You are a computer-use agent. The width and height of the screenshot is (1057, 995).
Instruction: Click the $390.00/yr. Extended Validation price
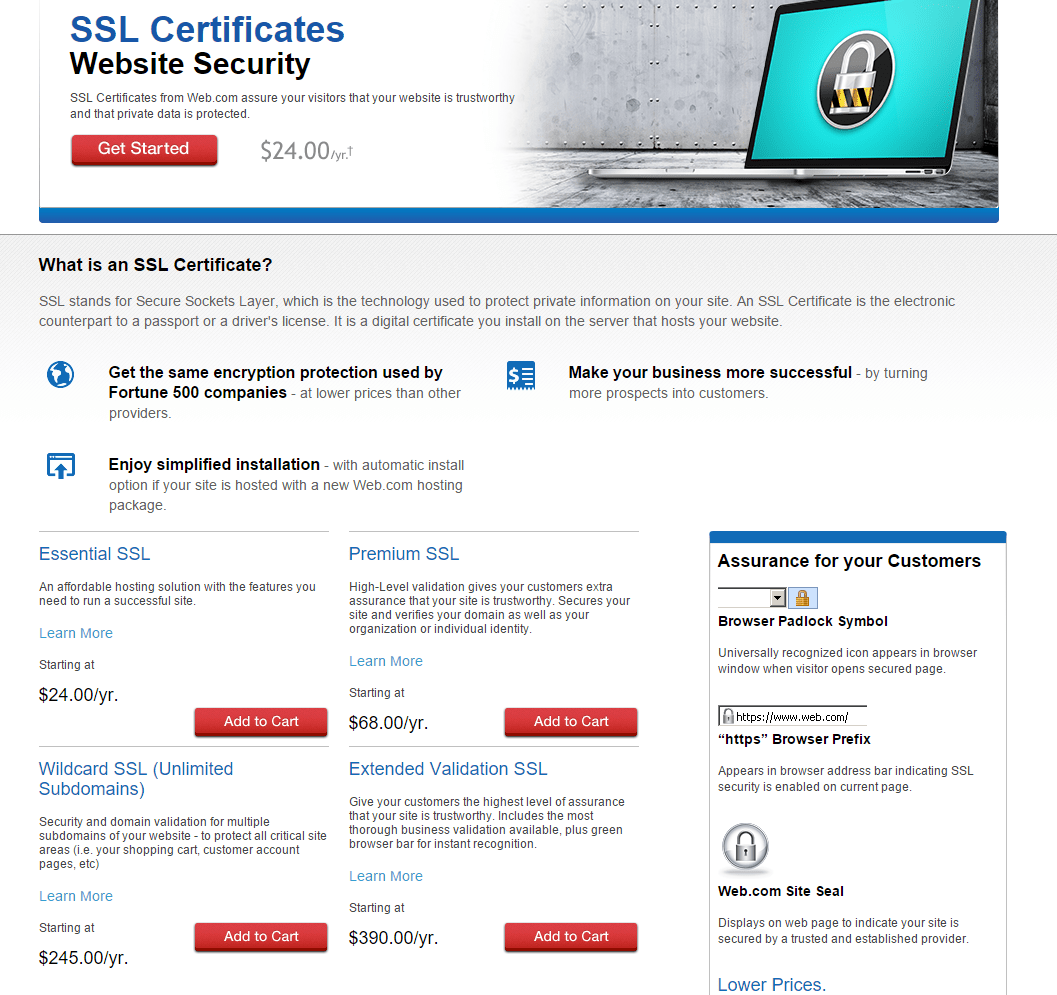click(x=393, y=938)
